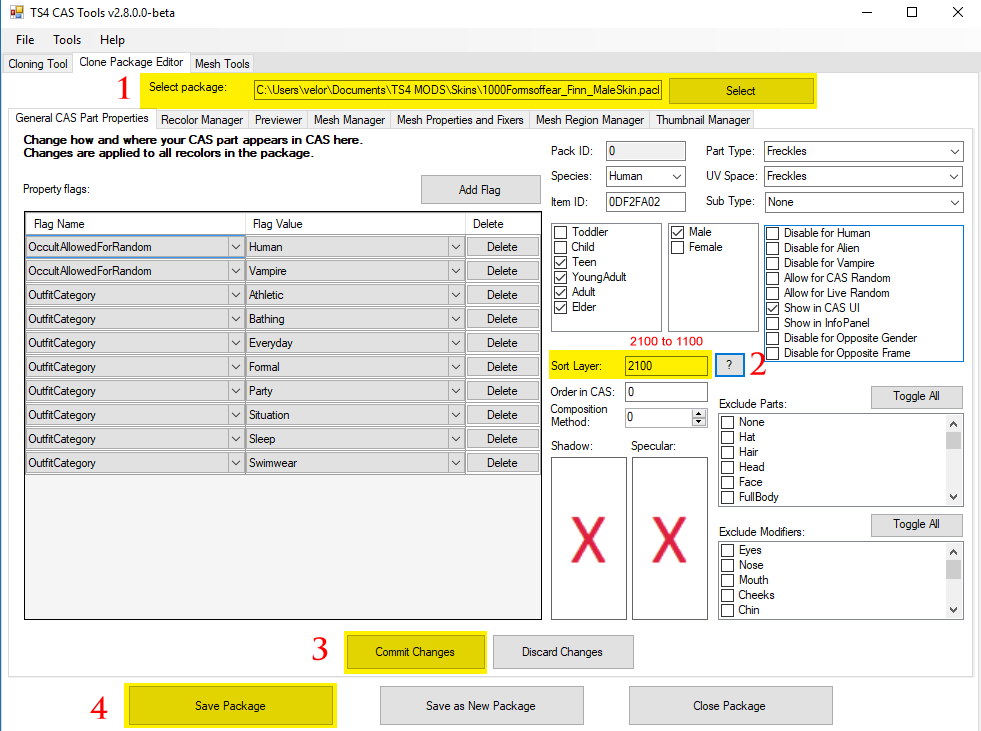Click Save as New Package button

(x=481, y=705)
